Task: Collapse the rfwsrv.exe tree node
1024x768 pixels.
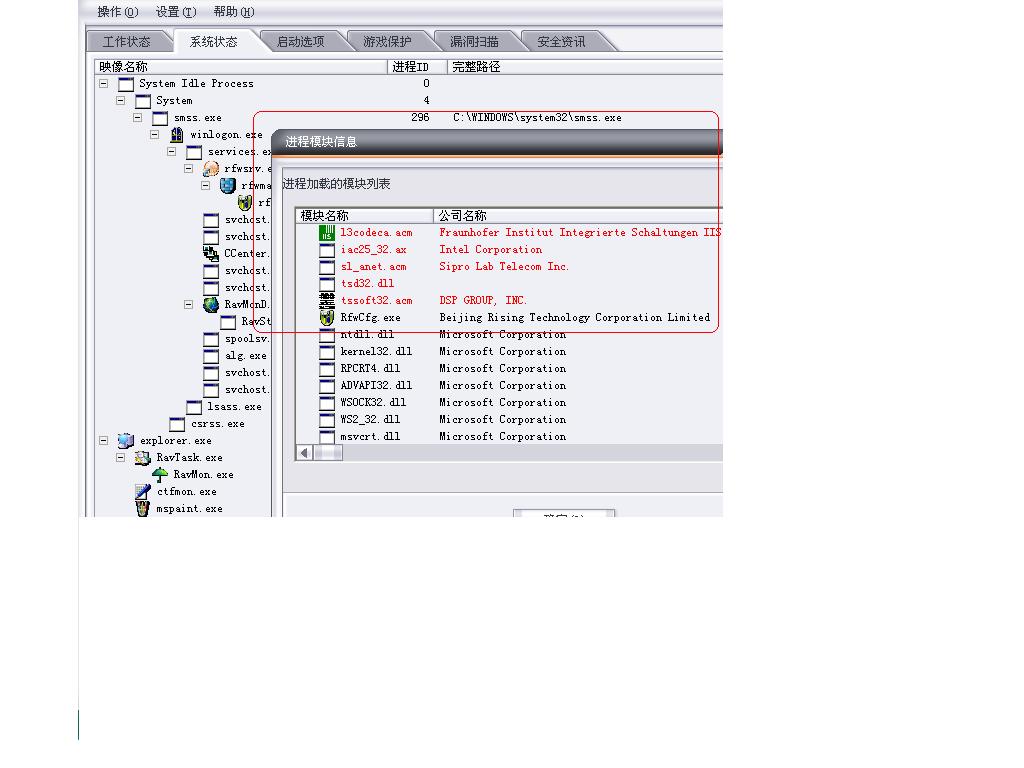Action: click(188, 168)
